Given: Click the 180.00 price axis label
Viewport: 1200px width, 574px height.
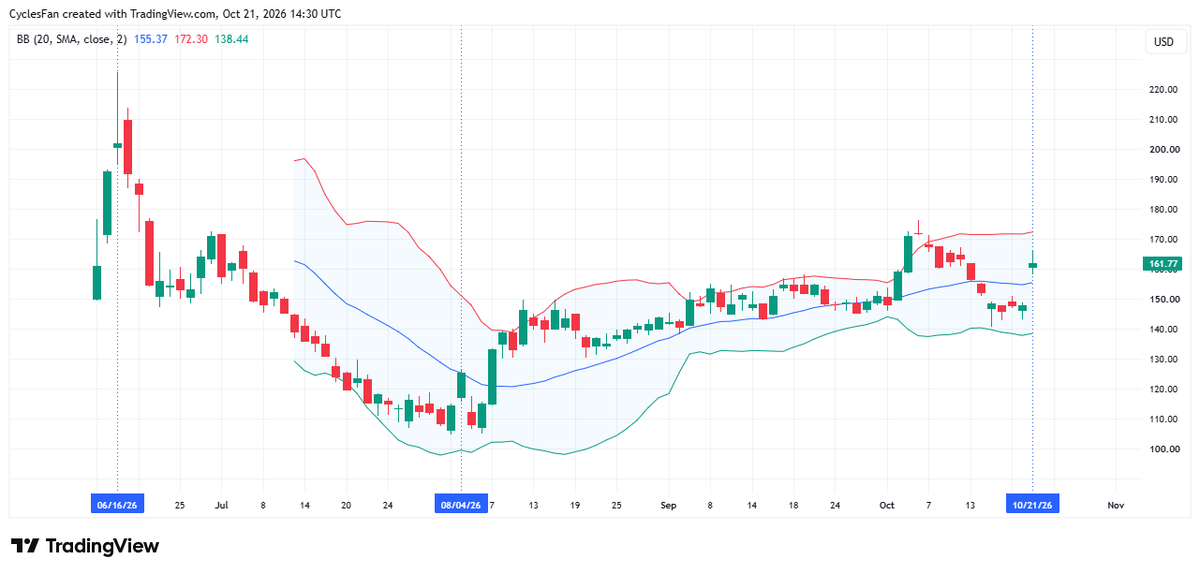Looking at the screenshot, I should coord(1163,209).
